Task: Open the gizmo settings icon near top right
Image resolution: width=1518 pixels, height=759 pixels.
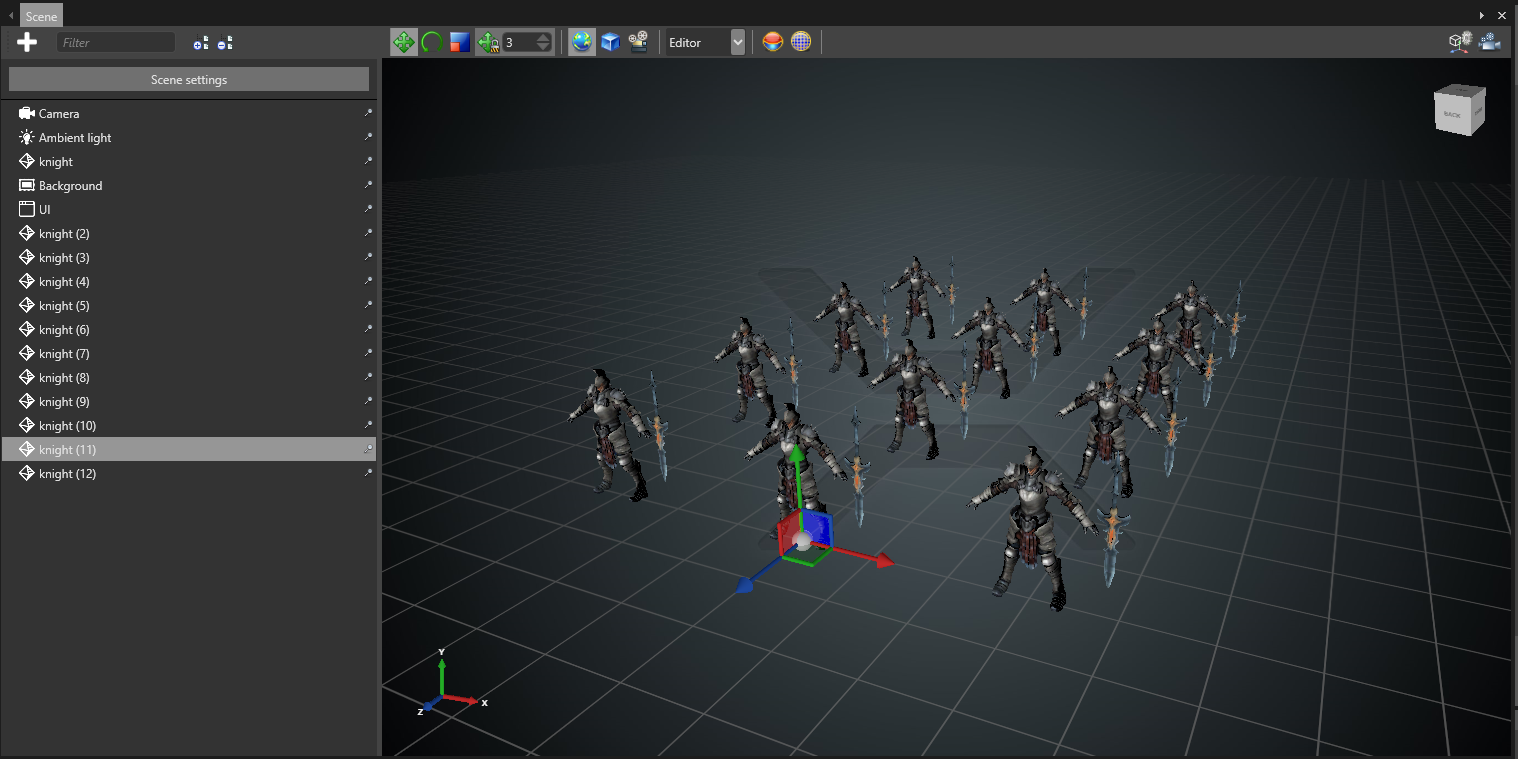Action: pos(1459,42)
